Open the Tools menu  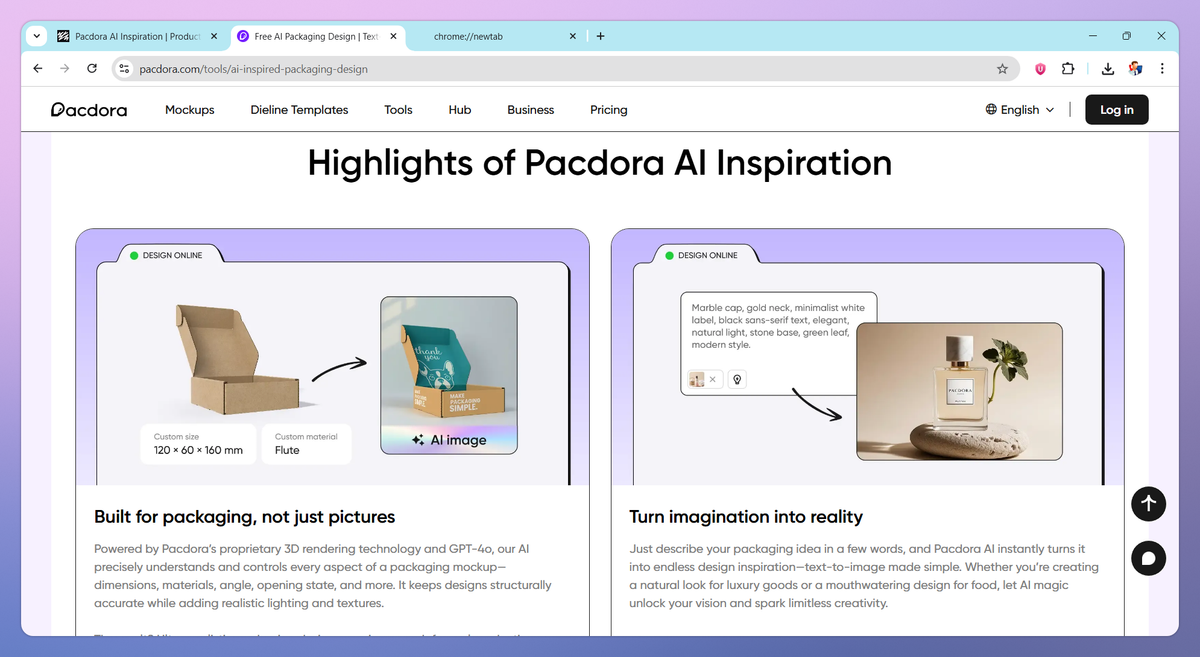tap(398, 110)
